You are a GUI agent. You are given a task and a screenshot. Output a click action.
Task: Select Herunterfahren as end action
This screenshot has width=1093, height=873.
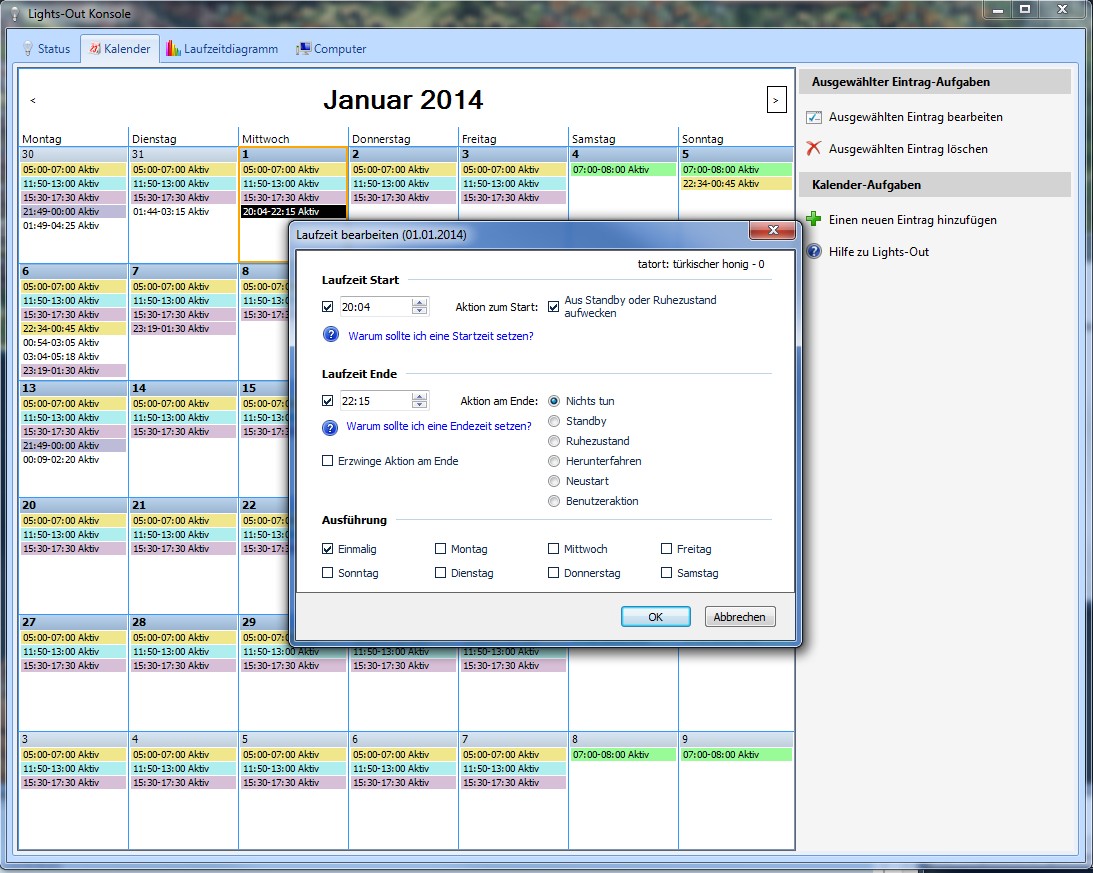tap(554, 461)
